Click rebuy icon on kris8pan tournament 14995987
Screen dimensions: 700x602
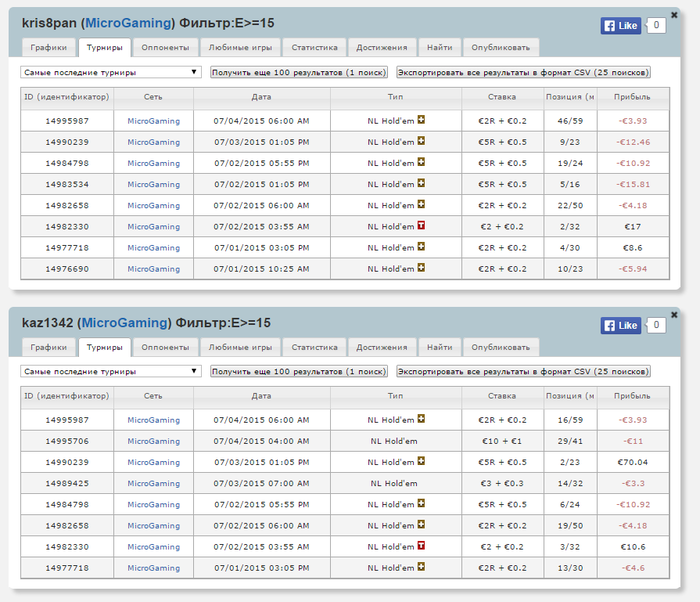pos(421,120)
